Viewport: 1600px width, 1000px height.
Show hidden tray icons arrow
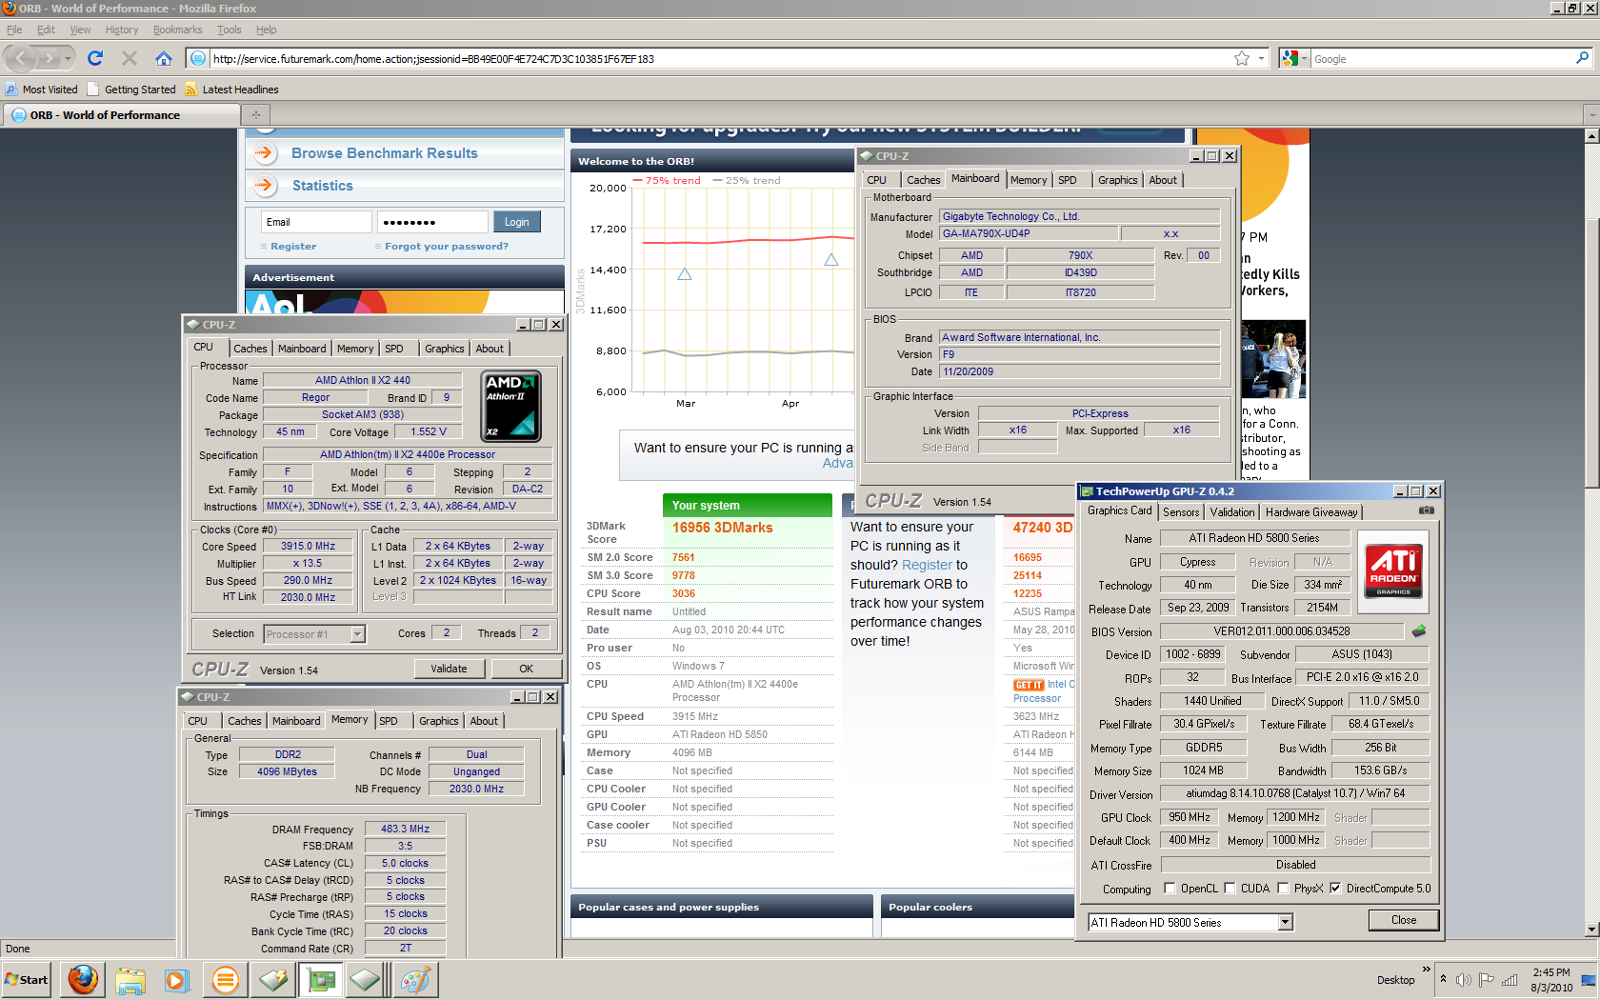pyautogui.click(x=1443, y=979)
